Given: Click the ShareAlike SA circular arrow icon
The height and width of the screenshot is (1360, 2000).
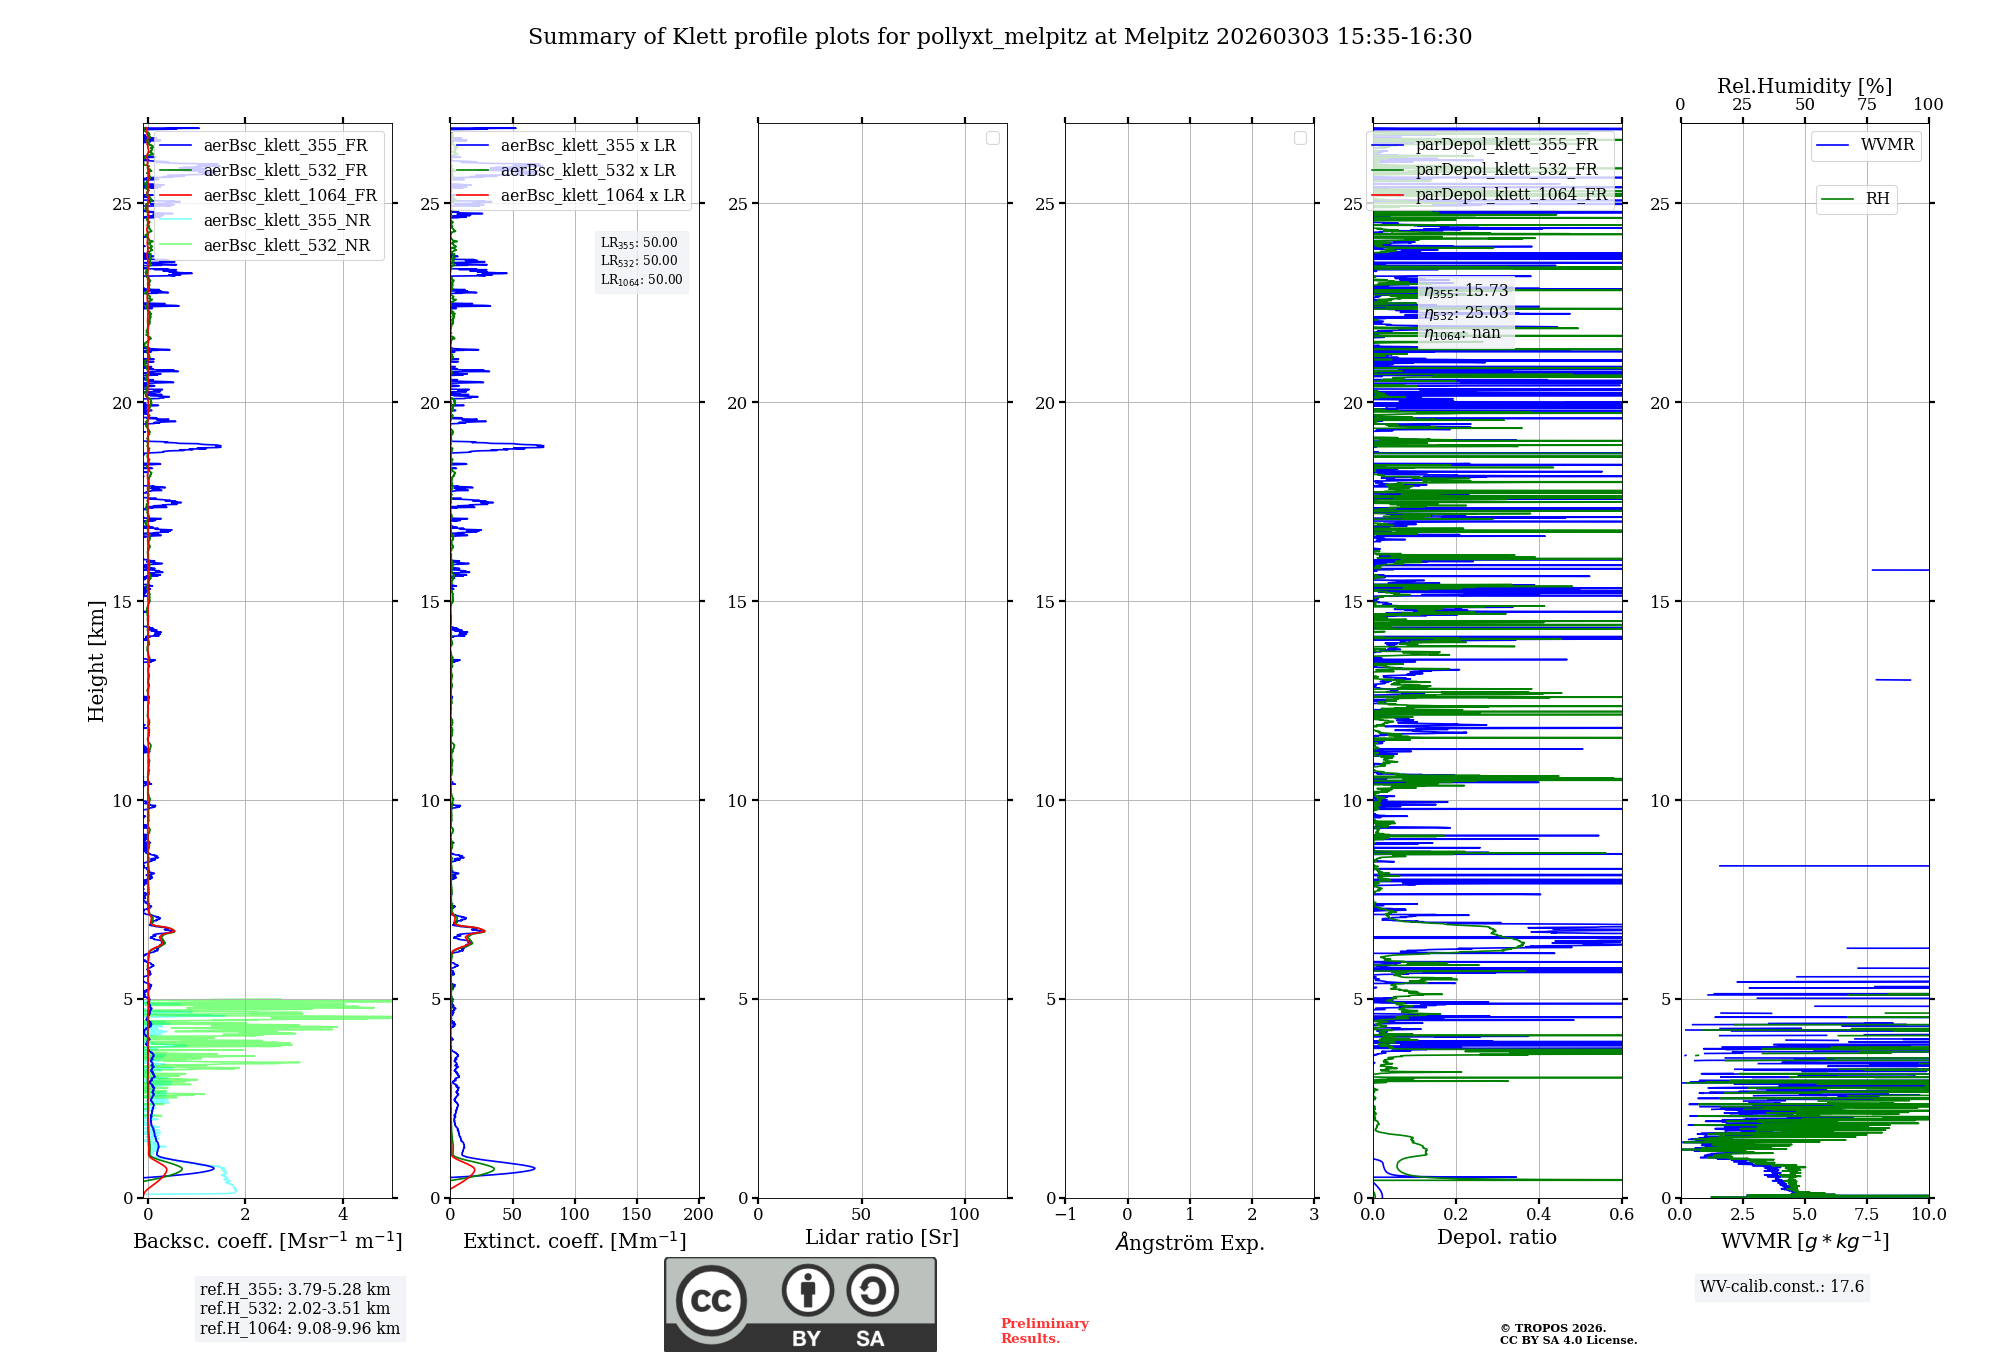Looking at the screenshot, I should point(872,1290).
